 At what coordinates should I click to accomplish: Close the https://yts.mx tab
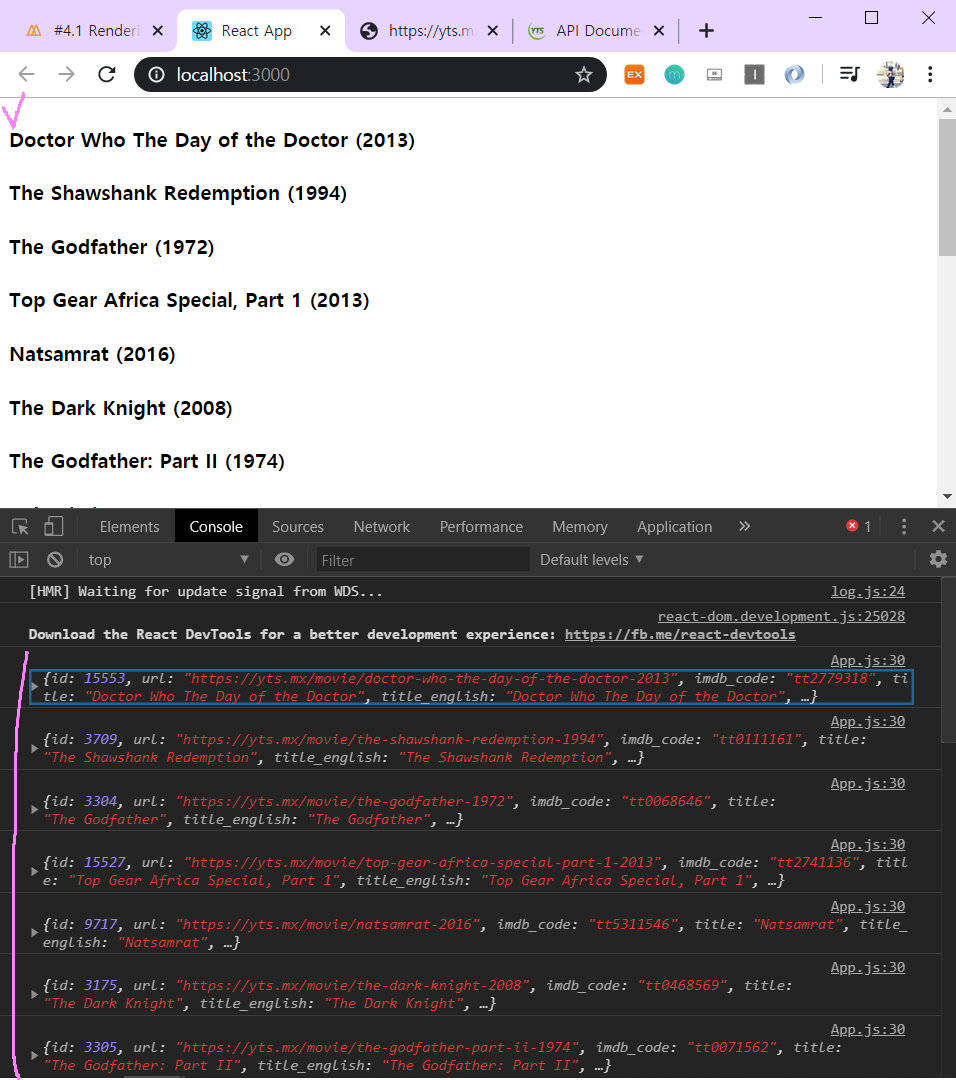tap(492, 30)
